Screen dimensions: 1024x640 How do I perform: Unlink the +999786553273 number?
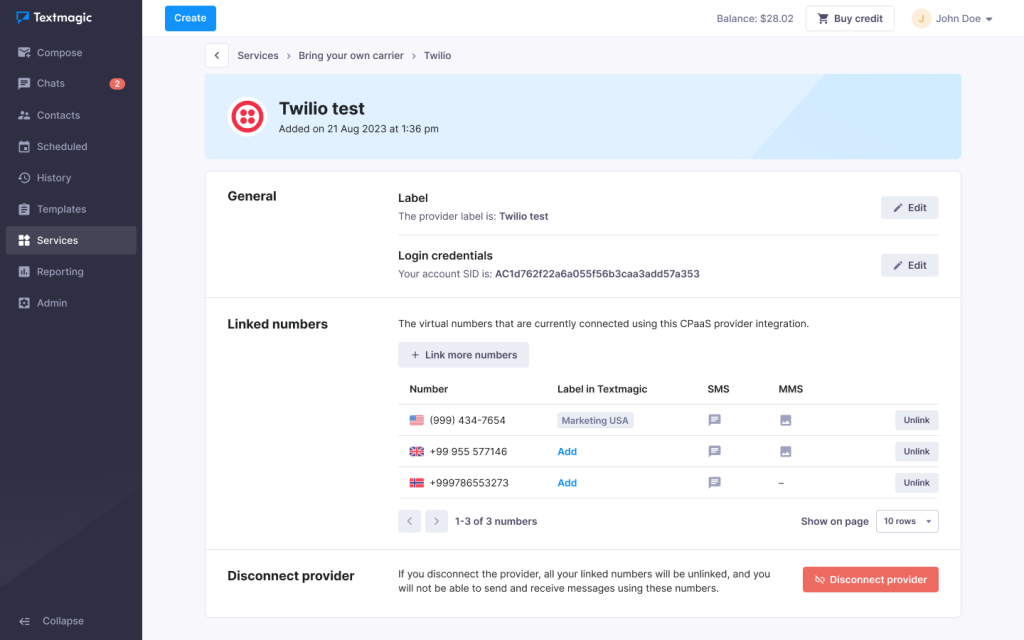(916, 483)
